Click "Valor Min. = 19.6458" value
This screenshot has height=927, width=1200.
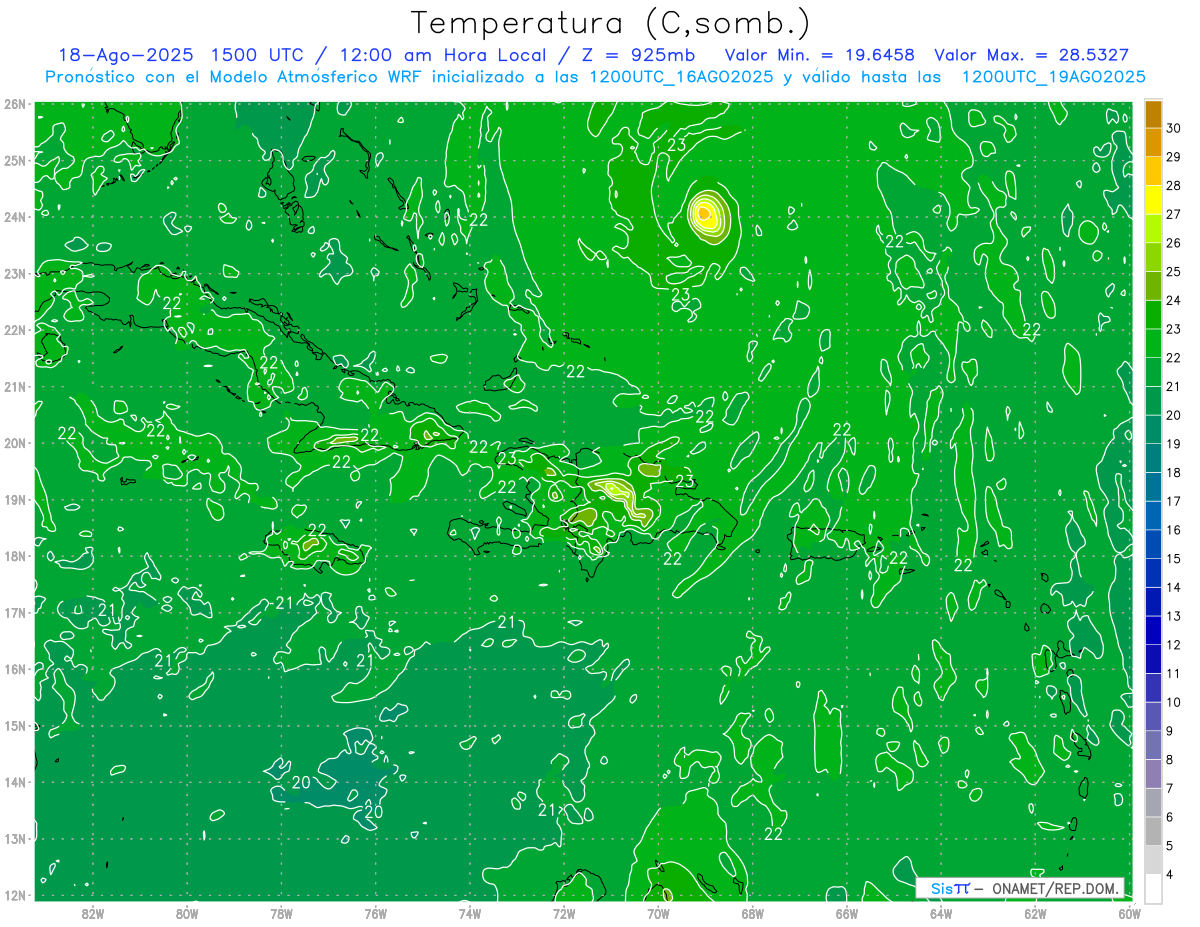pos(820,55)
